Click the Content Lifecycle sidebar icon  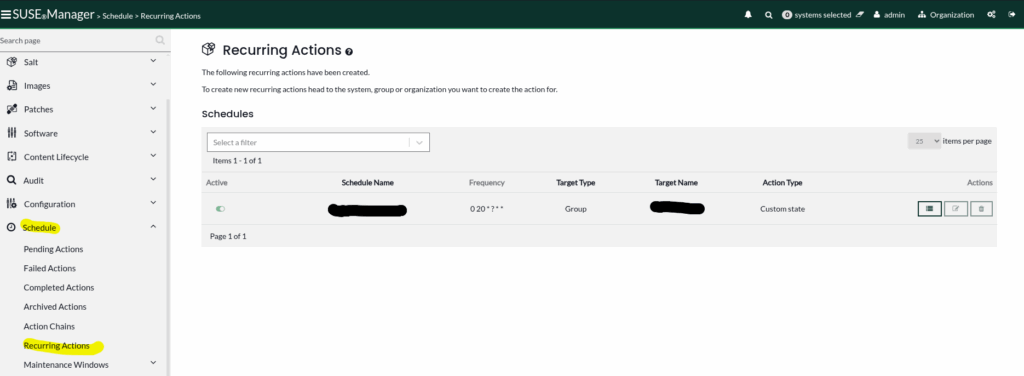[x=11, y=157]
